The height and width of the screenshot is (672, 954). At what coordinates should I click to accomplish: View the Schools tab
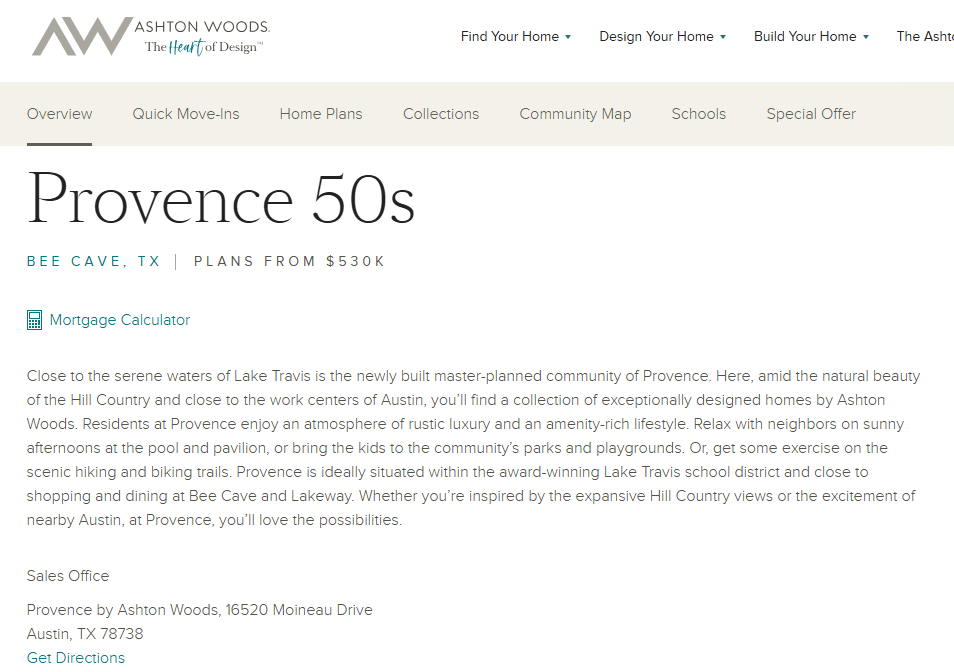point(698,114)
